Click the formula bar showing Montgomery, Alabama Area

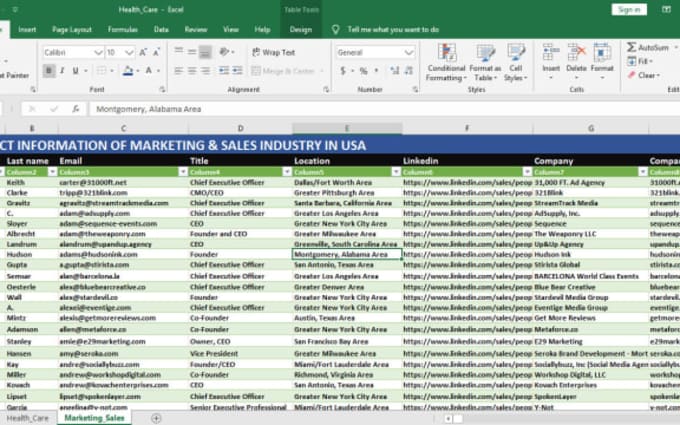pyautogui.click(x=382, y=109)
